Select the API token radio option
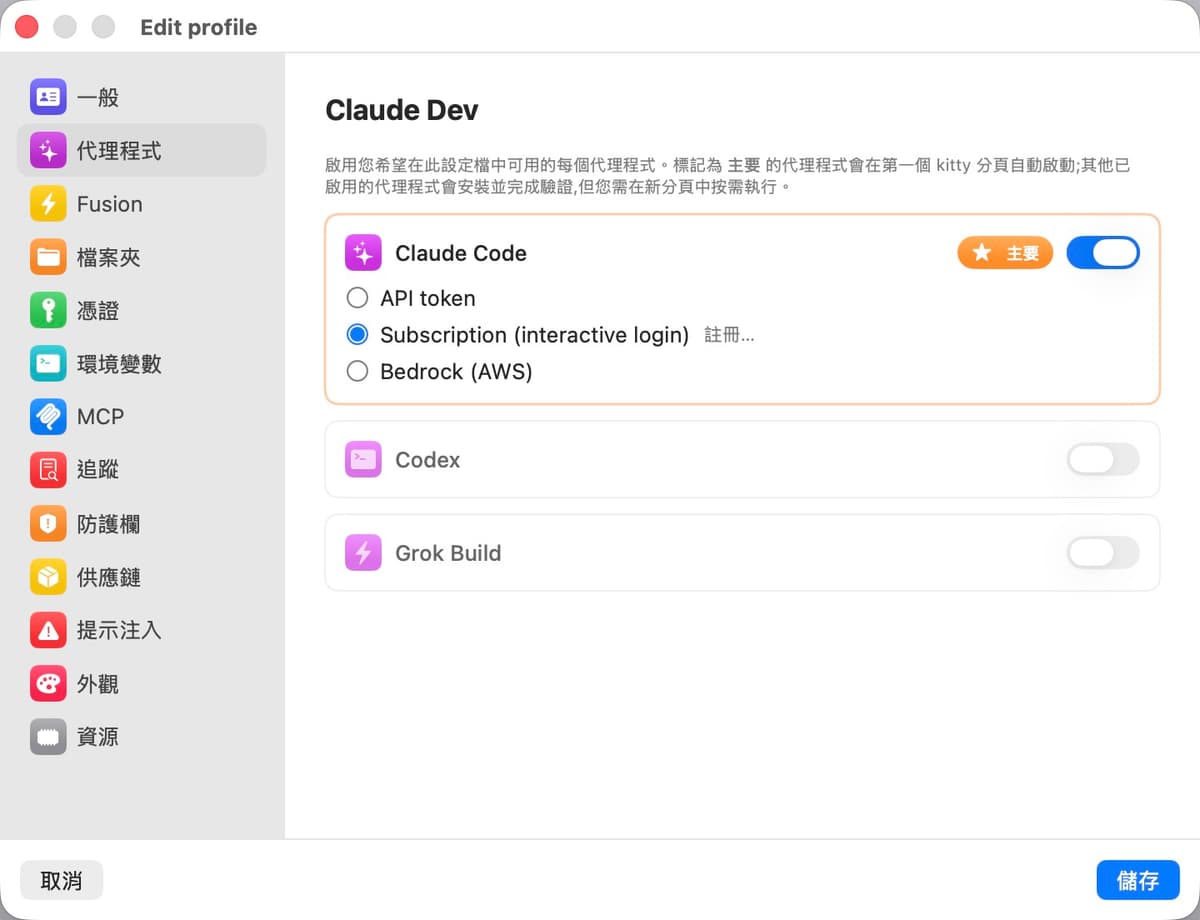The height and width of the screenshot is (920, 1200). (357, 298)
